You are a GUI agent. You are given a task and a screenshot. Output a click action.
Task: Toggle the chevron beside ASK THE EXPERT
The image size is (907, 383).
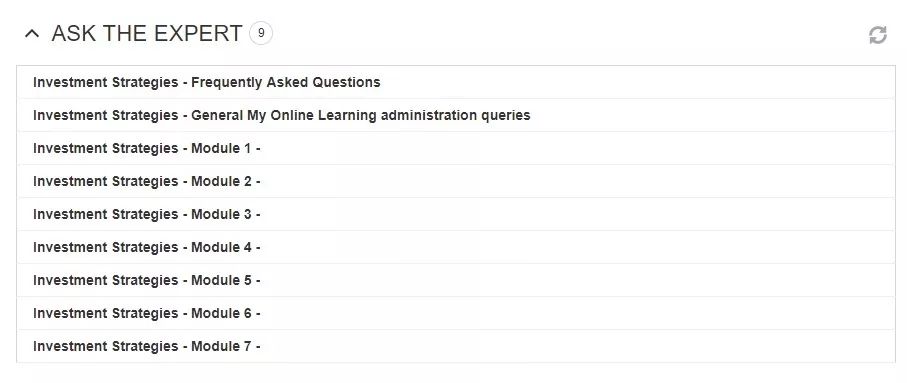coord(32,34)
